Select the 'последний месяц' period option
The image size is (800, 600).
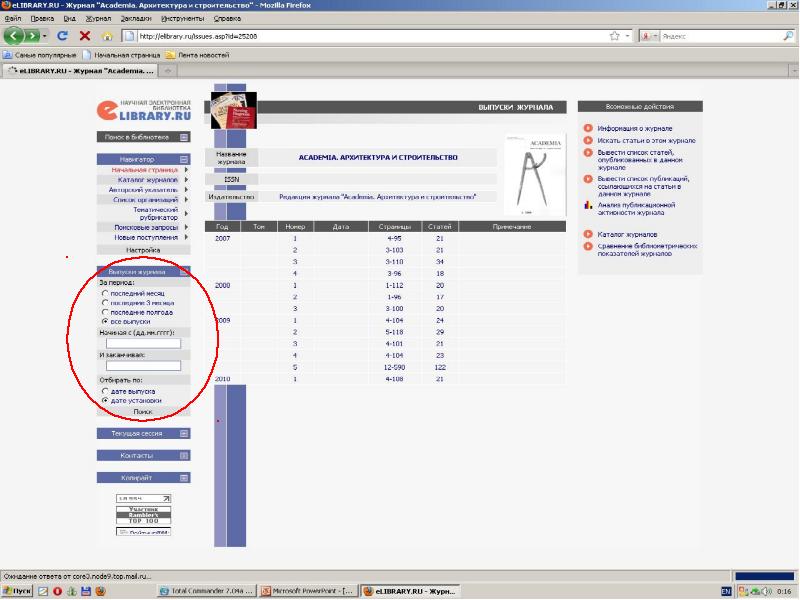coord(105,293)
